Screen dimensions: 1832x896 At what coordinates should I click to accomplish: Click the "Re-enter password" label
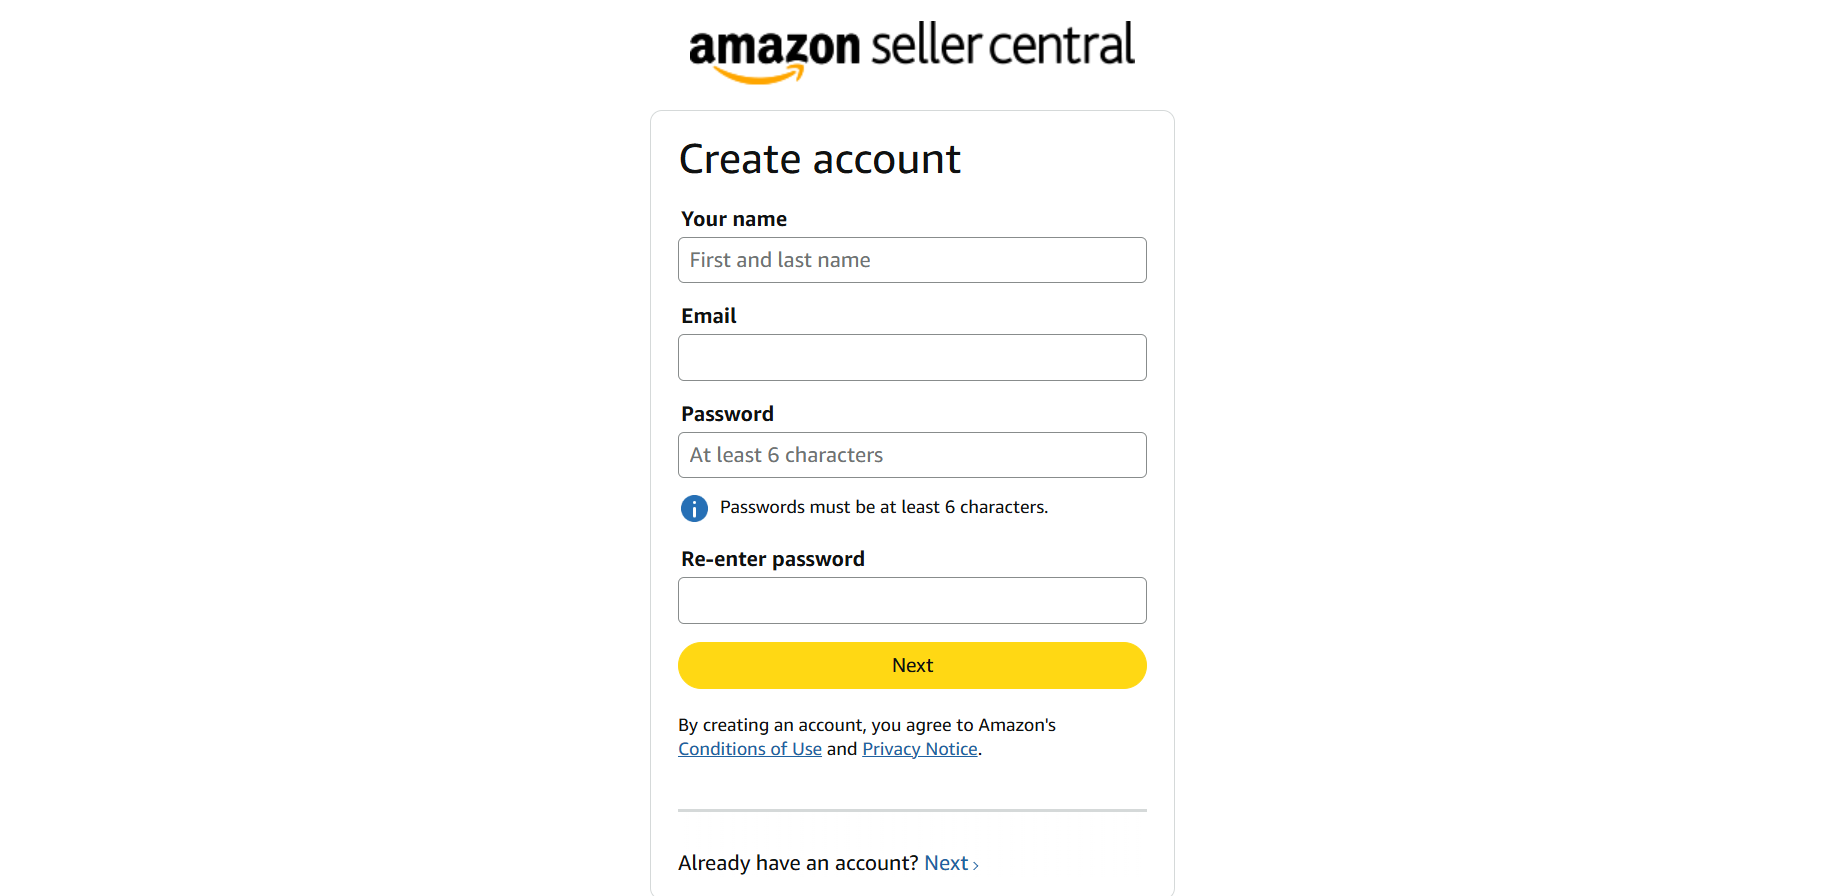tap(773, 559)
